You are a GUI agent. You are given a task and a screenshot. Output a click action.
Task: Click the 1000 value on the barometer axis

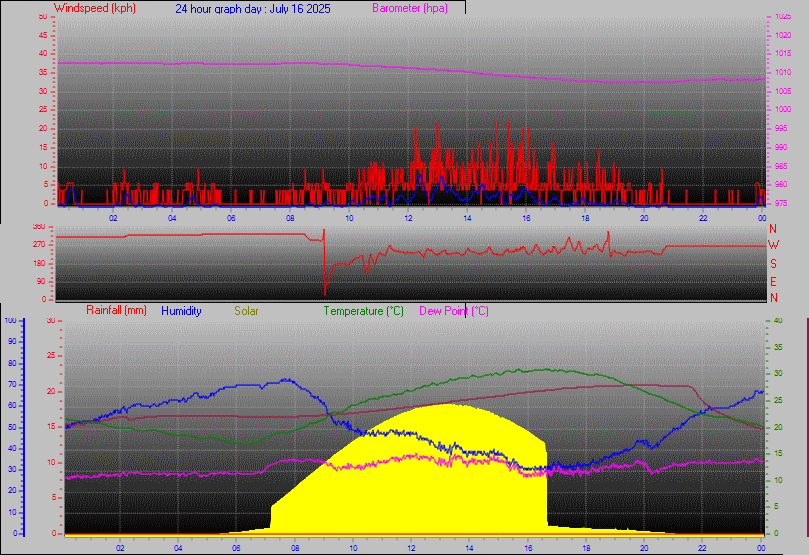pyautogui.click(x=783, y=109)
